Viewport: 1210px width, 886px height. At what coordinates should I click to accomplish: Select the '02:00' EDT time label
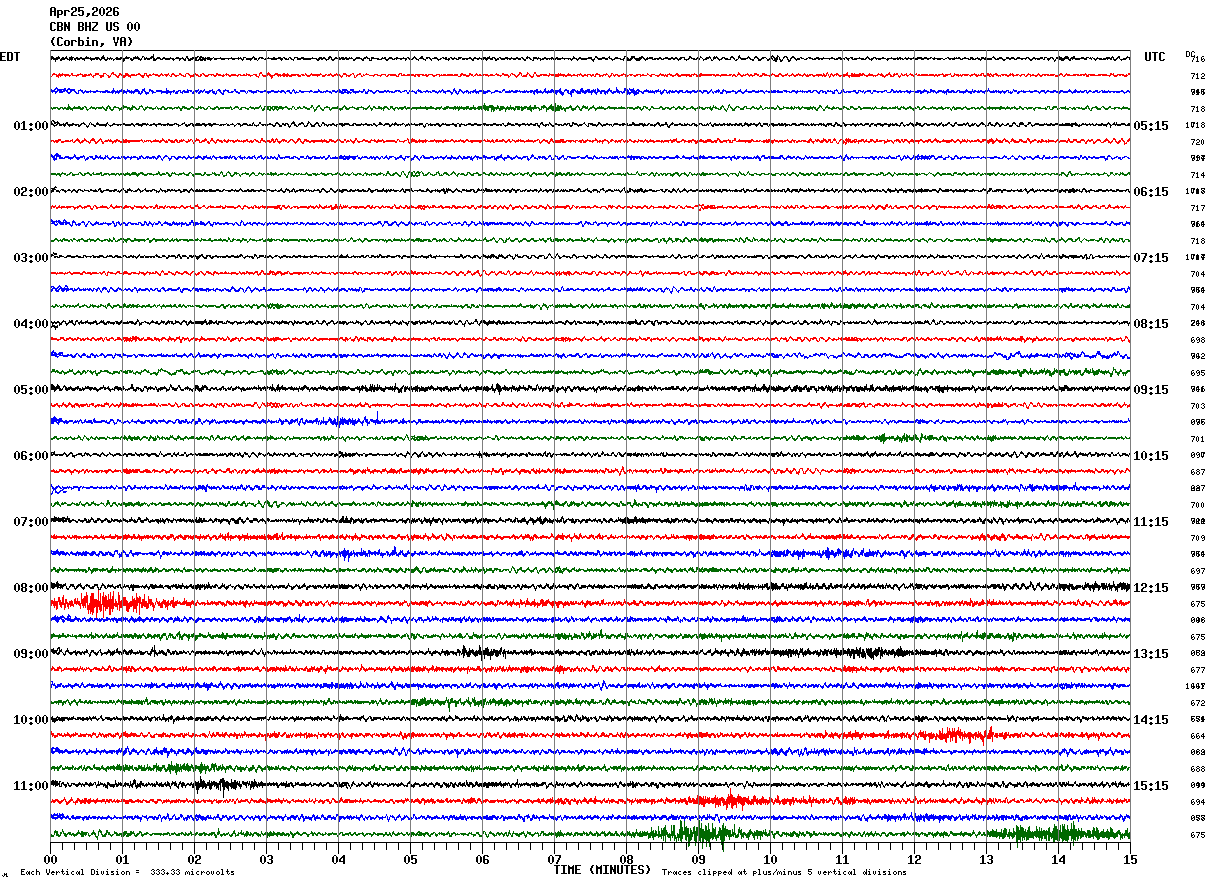pyautogui.click(x=31, y=192)
